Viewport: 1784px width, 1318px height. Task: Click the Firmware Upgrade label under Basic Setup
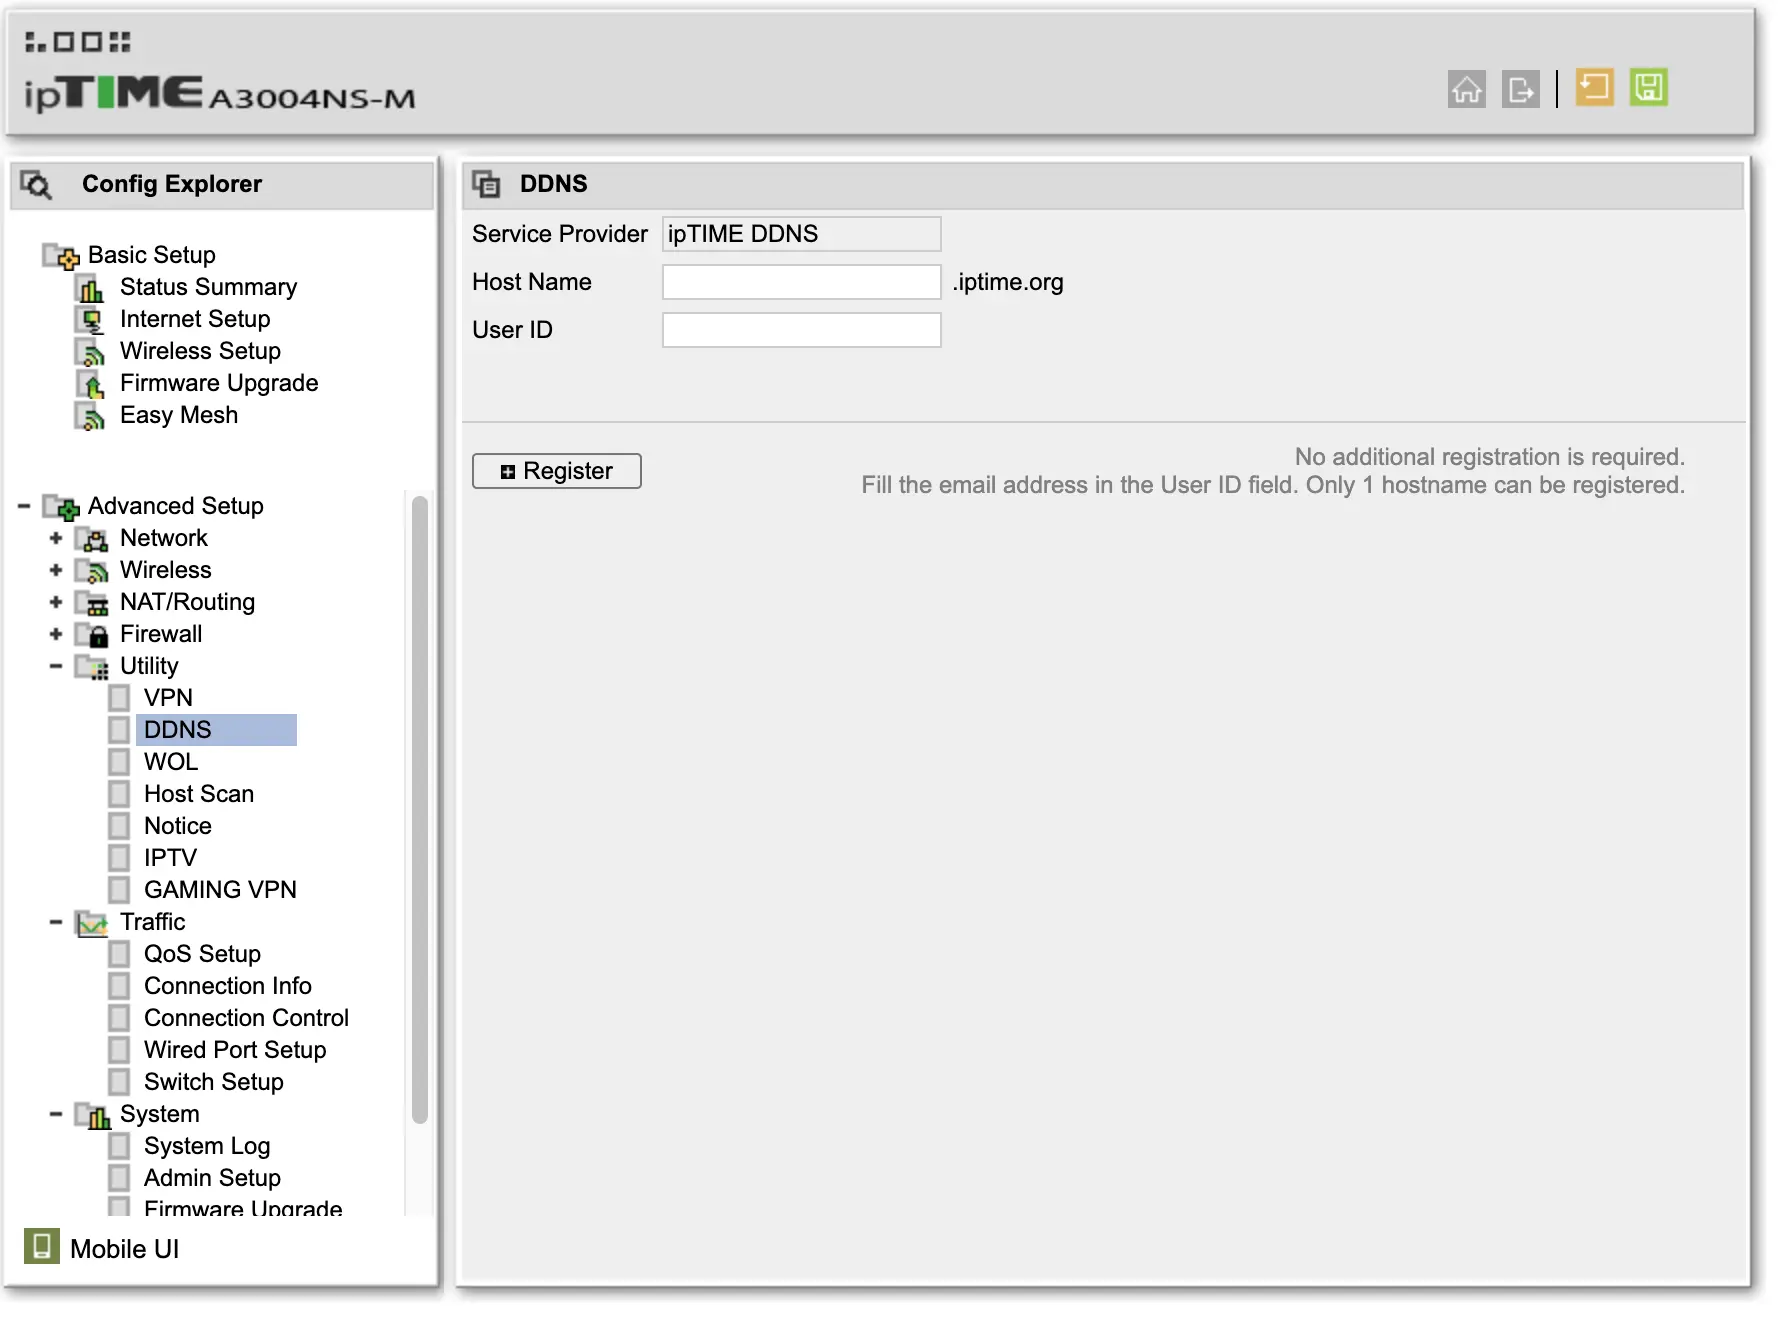219,384
